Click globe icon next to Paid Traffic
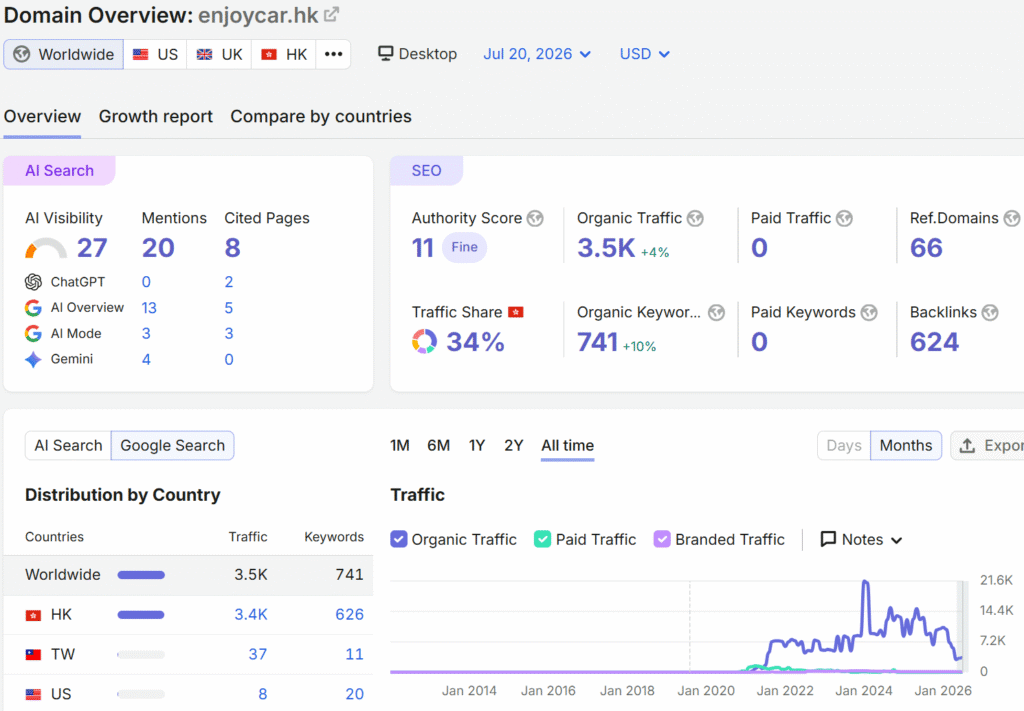This screenshot has width=1024, height=711. pos(844,218)
